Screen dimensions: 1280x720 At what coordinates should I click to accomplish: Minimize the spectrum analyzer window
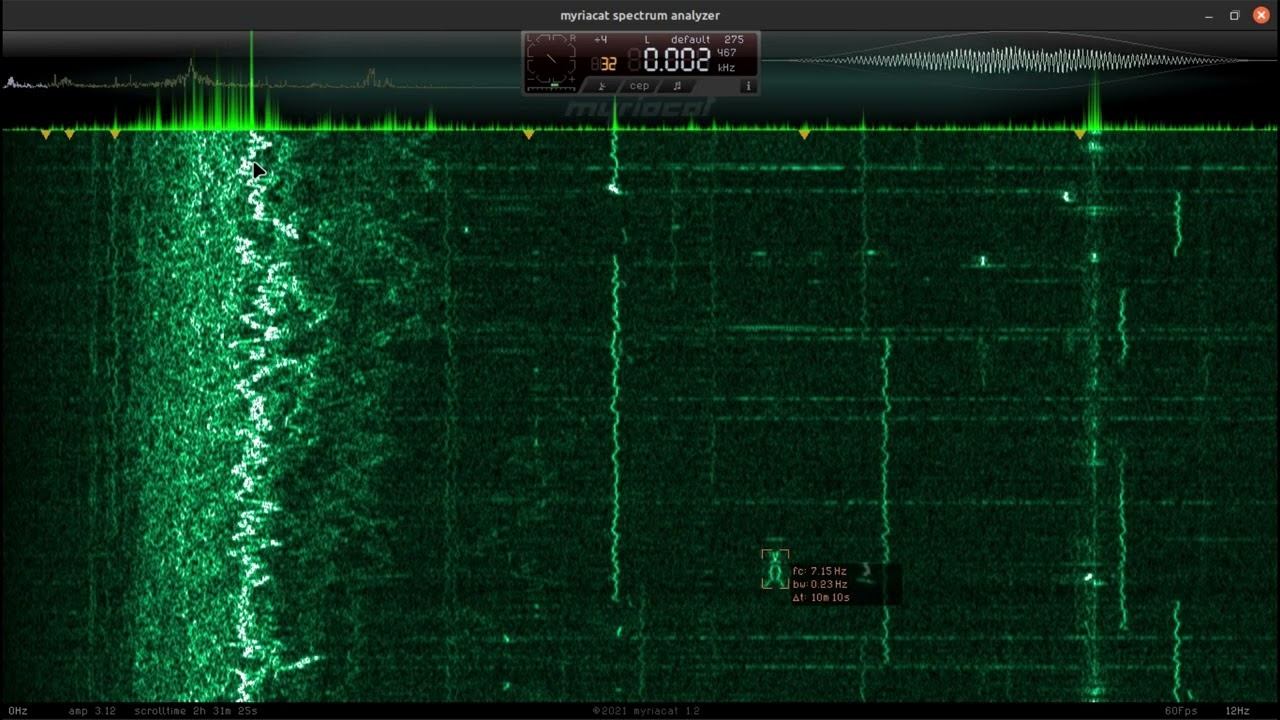coord(1209,15)
